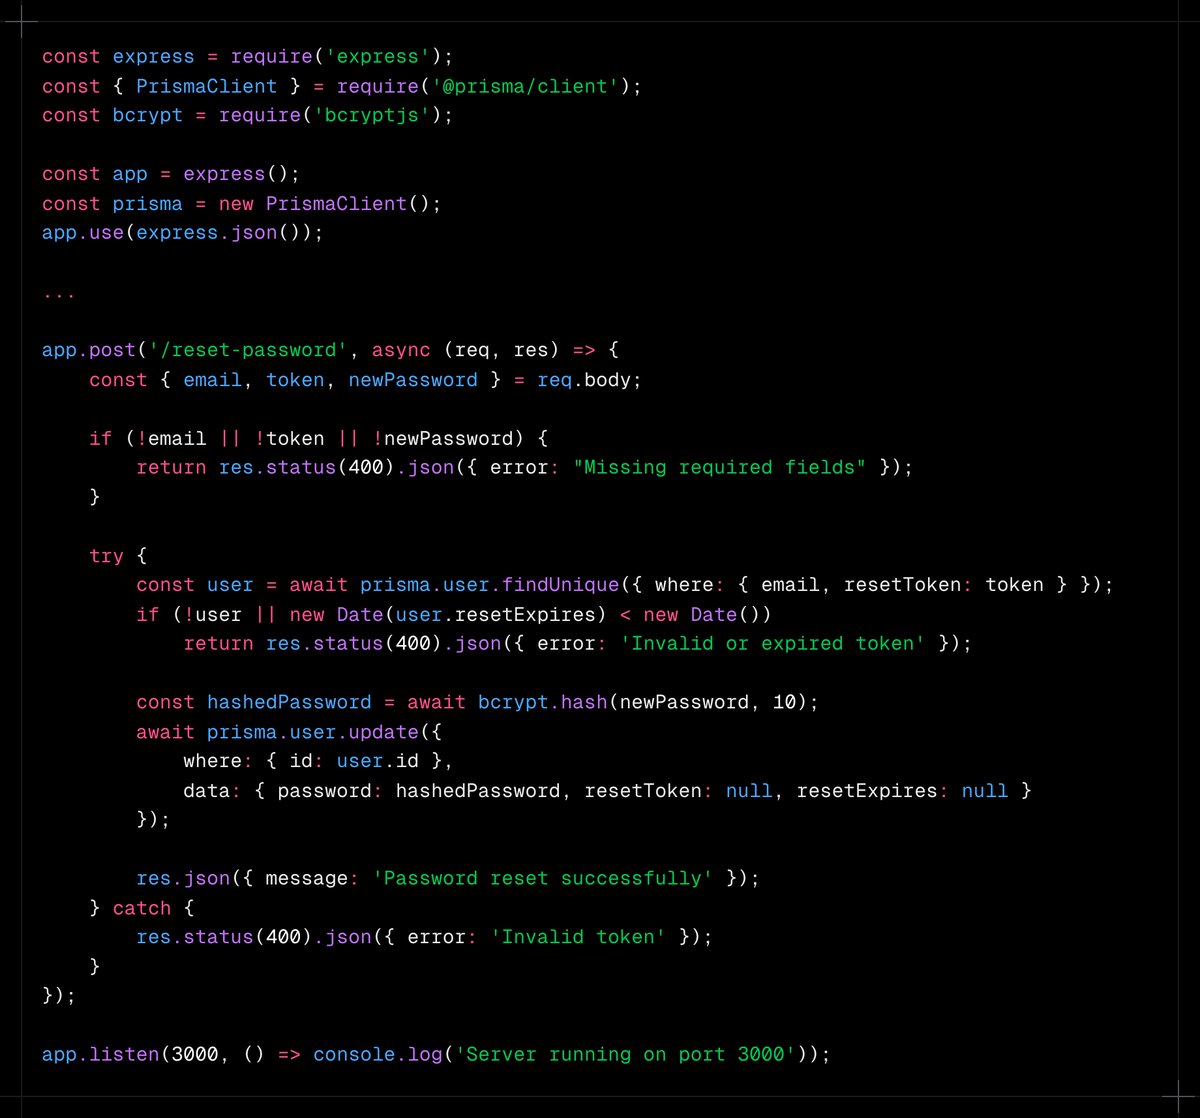Click "resetToken: null" in data object

(678, 790)
